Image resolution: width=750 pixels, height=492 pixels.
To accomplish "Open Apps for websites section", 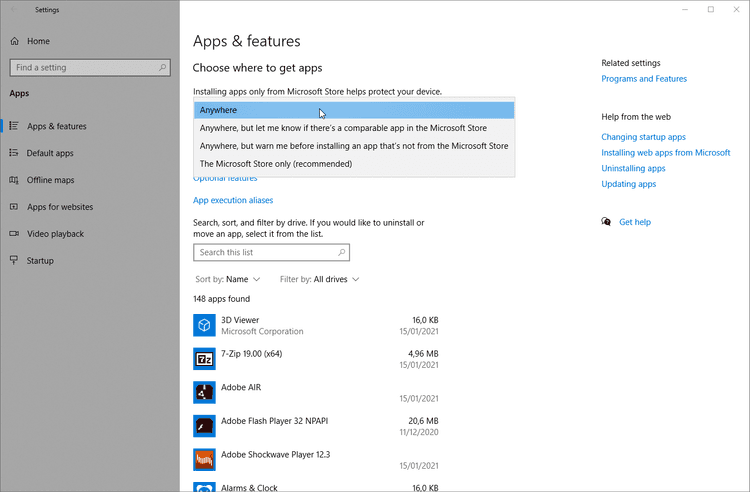I will tap(60, 207).
